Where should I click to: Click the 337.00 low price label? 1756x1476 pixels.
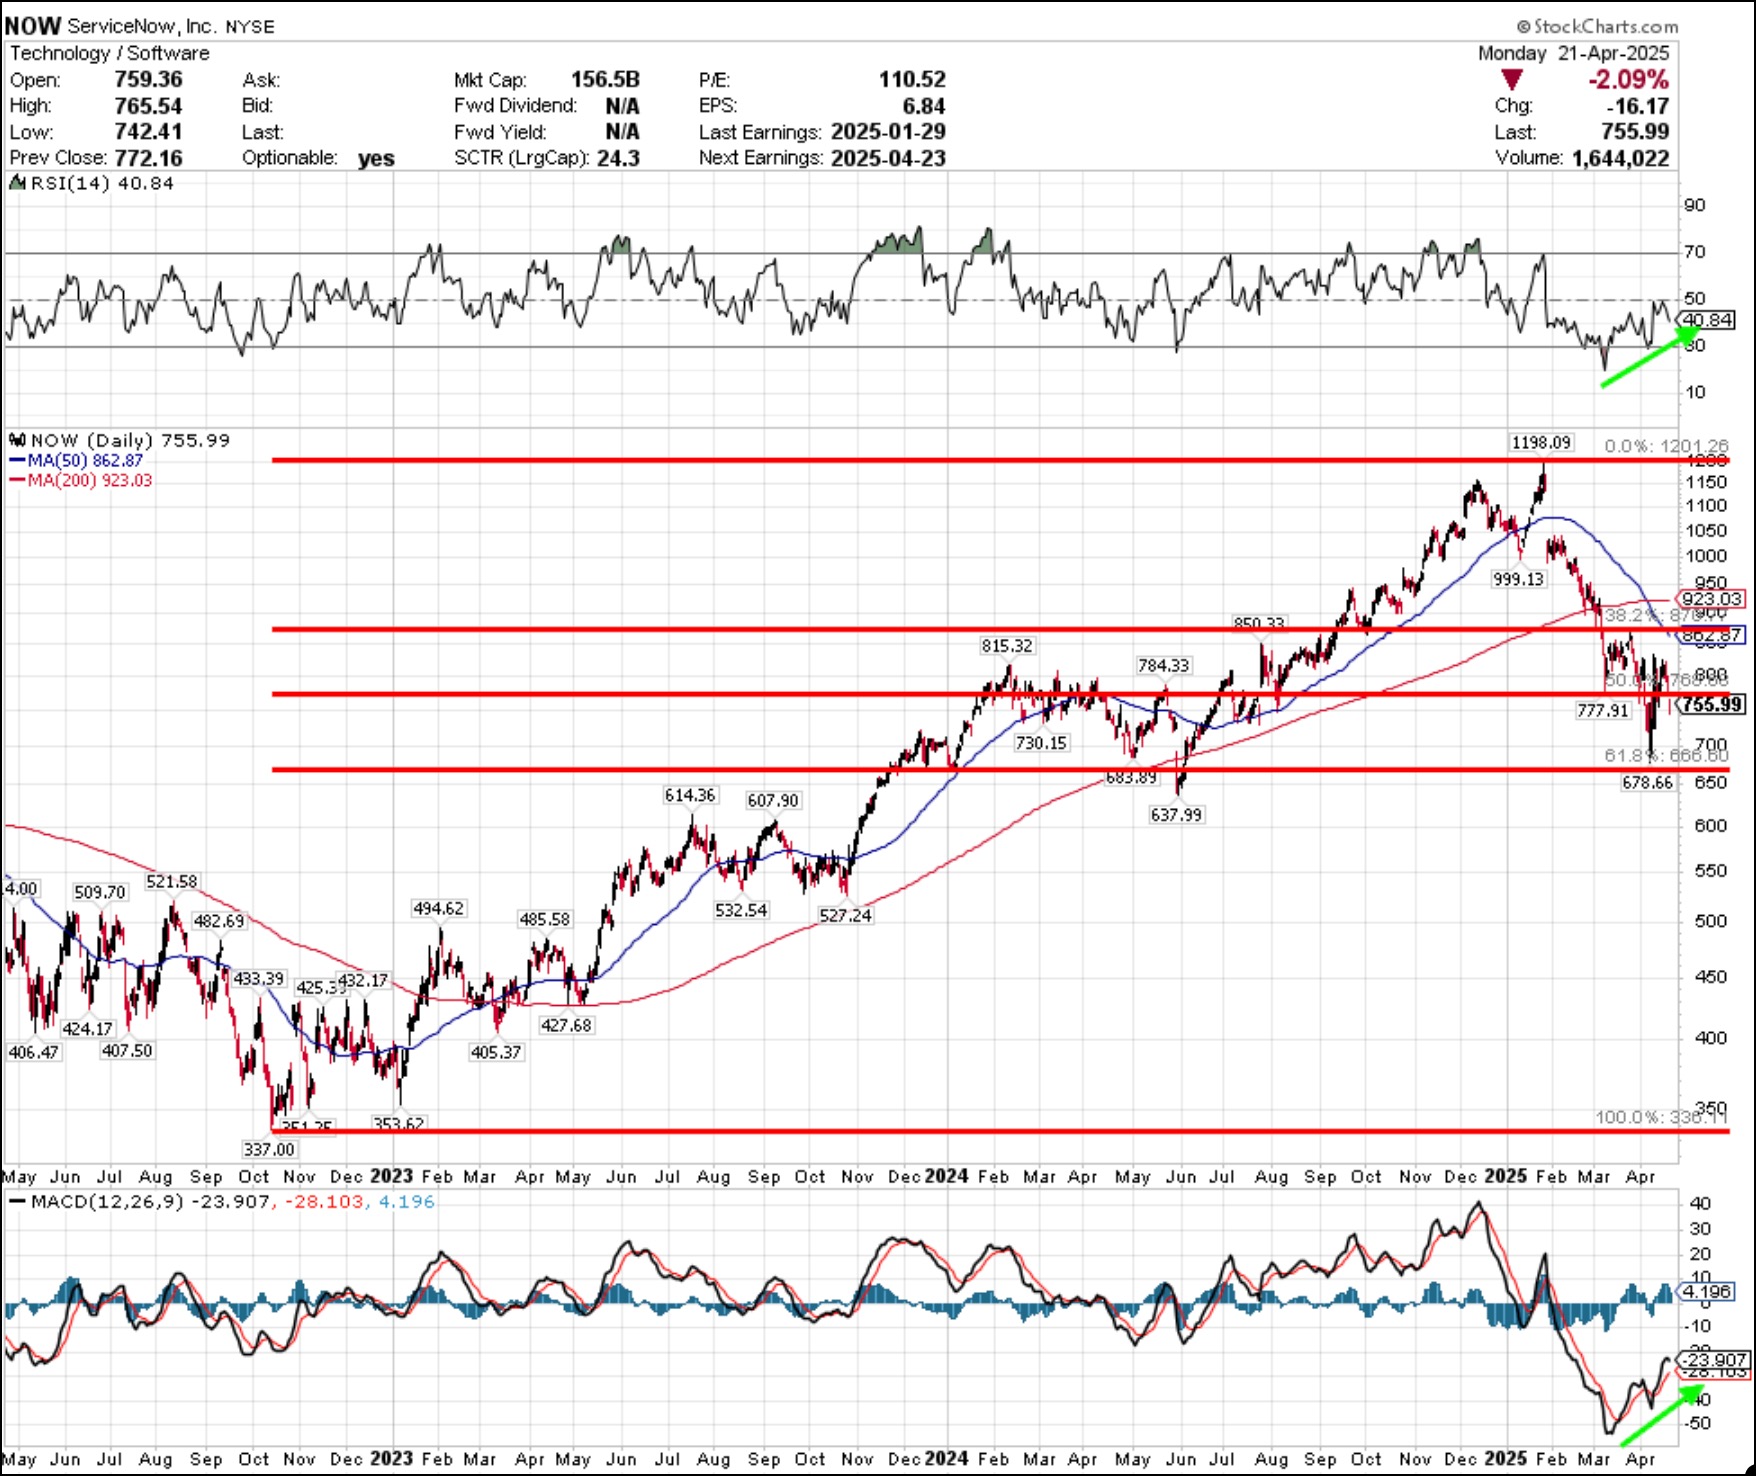(x=269, y=1150)
